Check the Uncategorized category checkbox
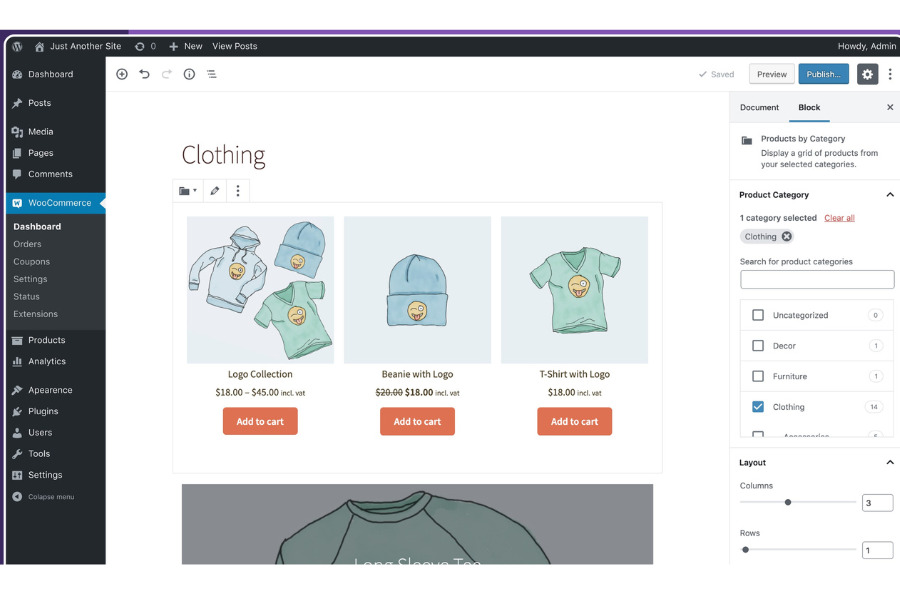 758,315
